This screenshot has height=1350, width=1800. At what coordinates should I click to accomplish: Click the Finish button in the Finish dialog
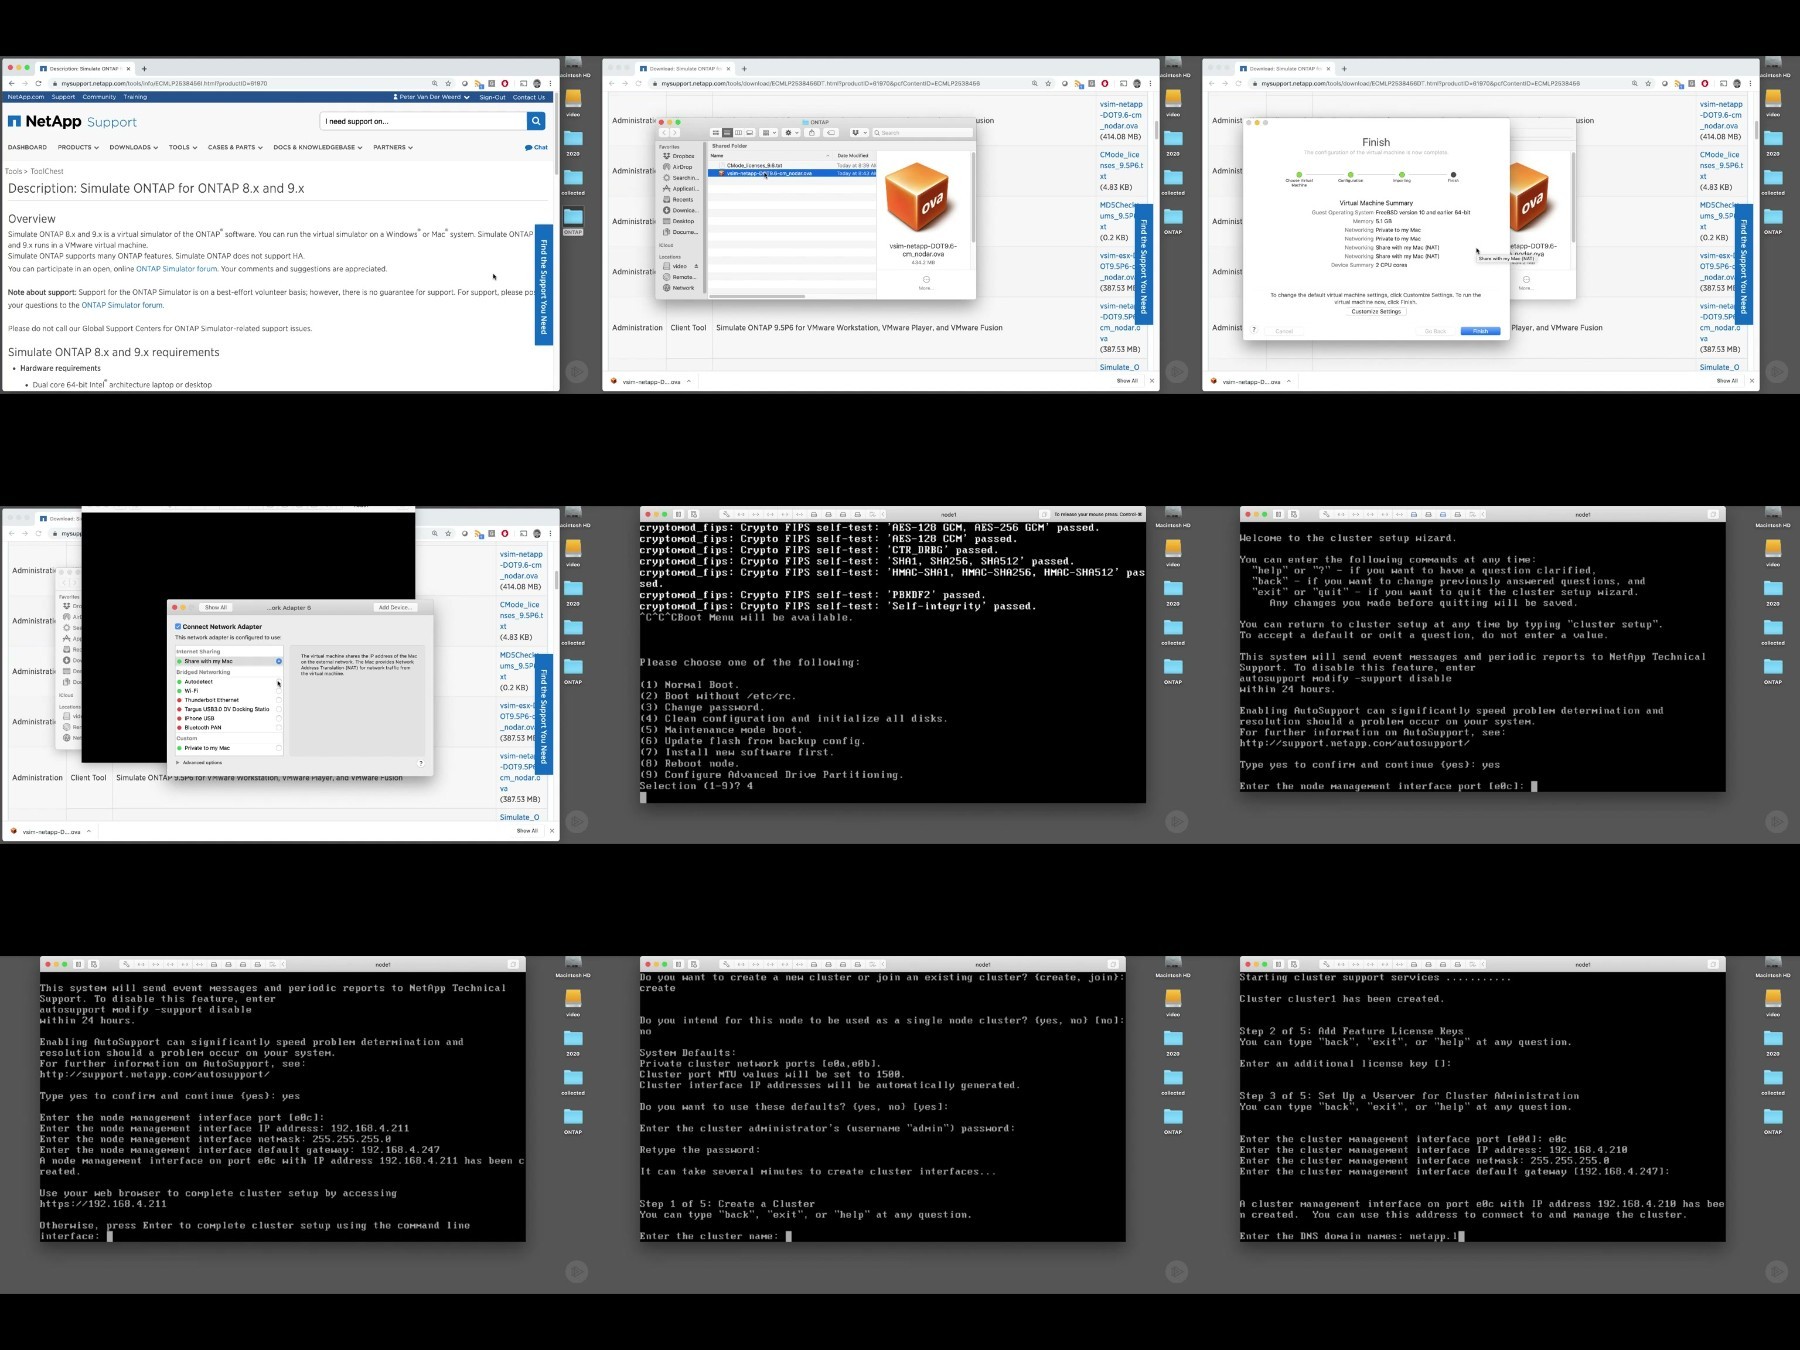[1480, 331]
